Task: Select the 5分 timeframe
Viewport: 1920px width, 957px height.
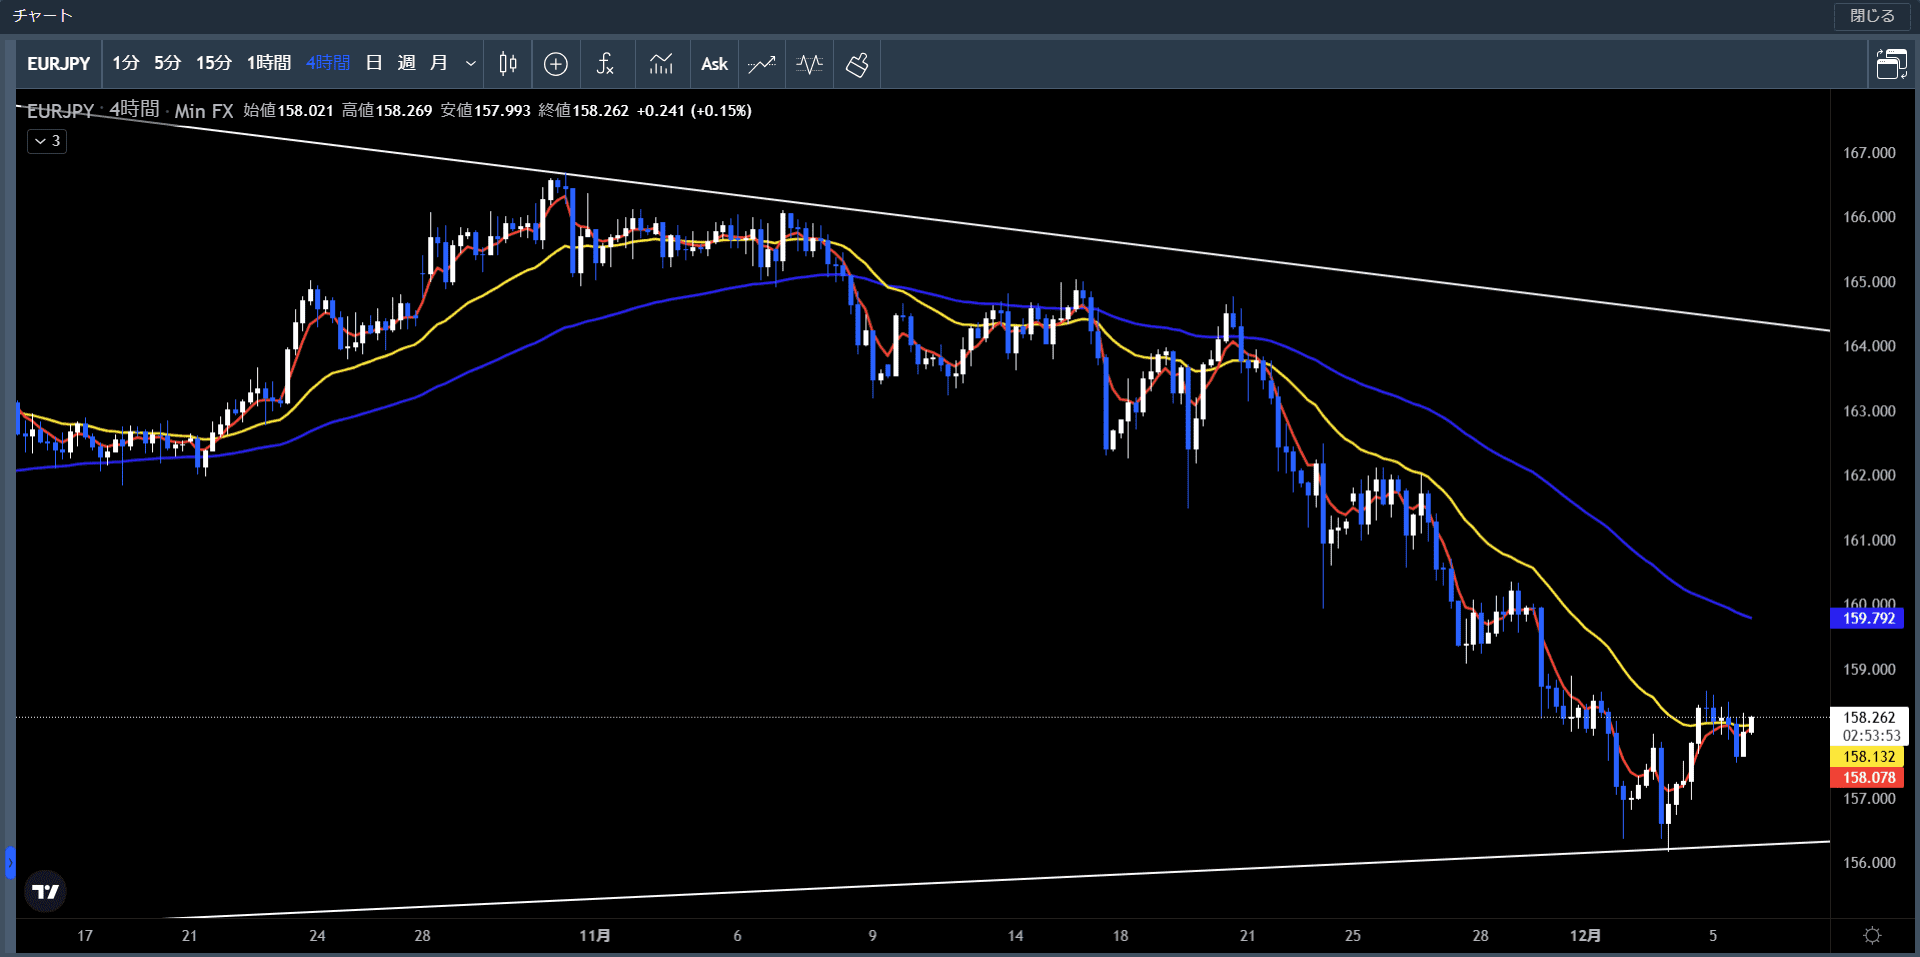Action: click(x=167, y=63)
